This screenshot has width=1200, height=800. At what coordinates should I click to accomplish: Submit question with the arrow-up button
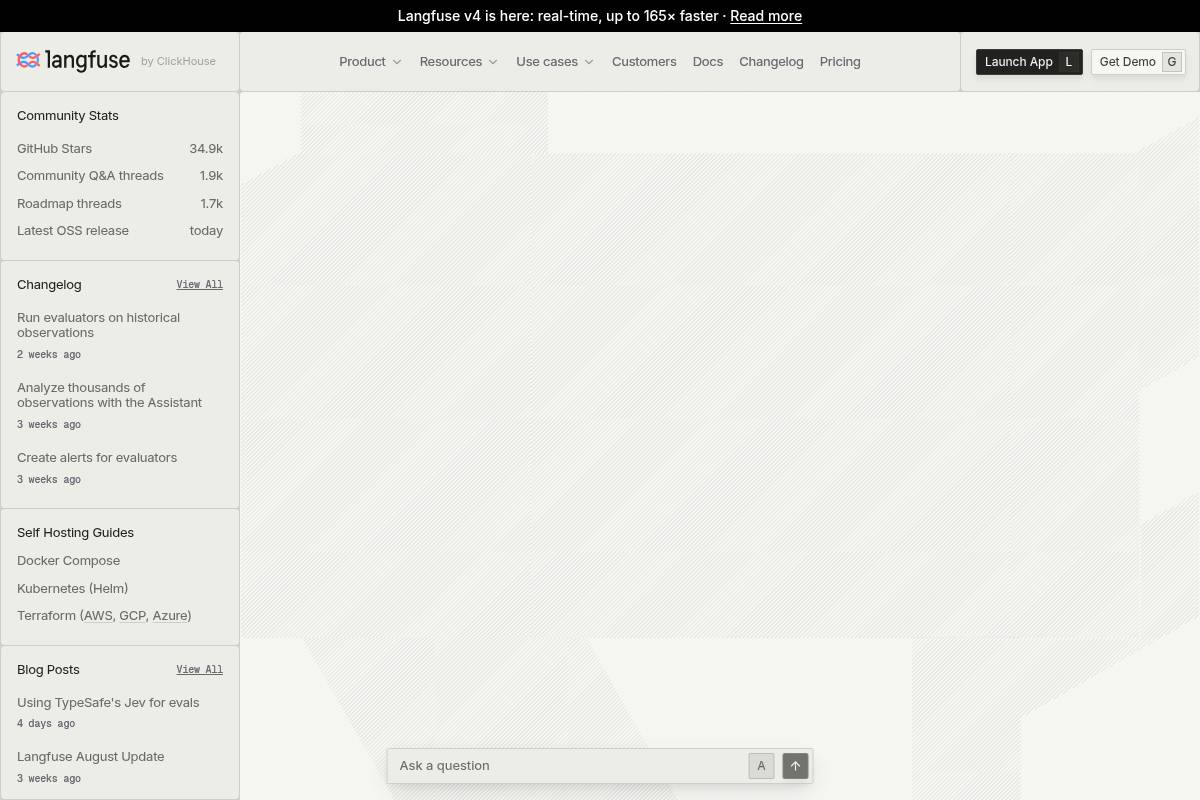pos(795,766)
